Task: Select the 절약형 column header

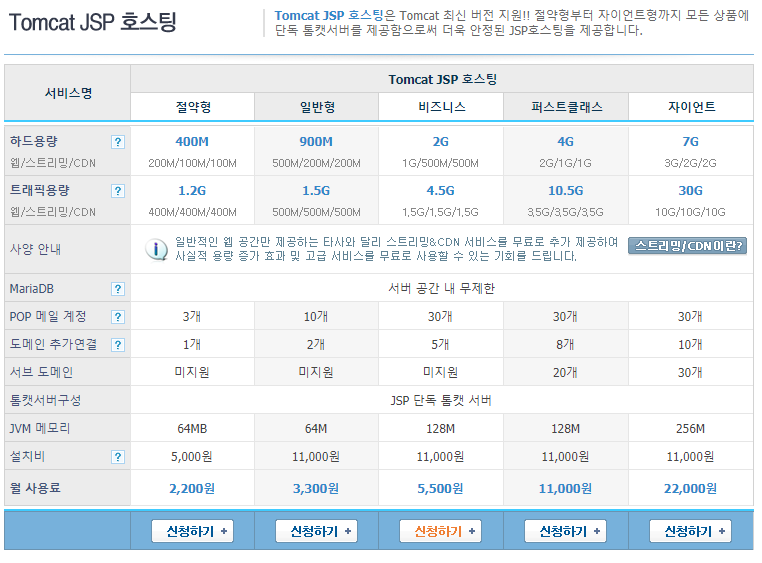Action: click(x=192, y=106)
